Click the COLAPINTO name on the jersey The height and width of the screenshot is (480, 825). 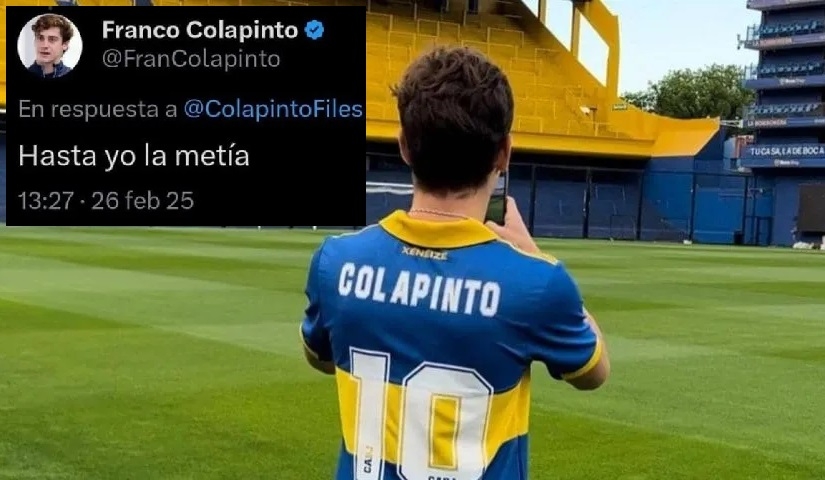pyautogui.click(x=419, y=290)
